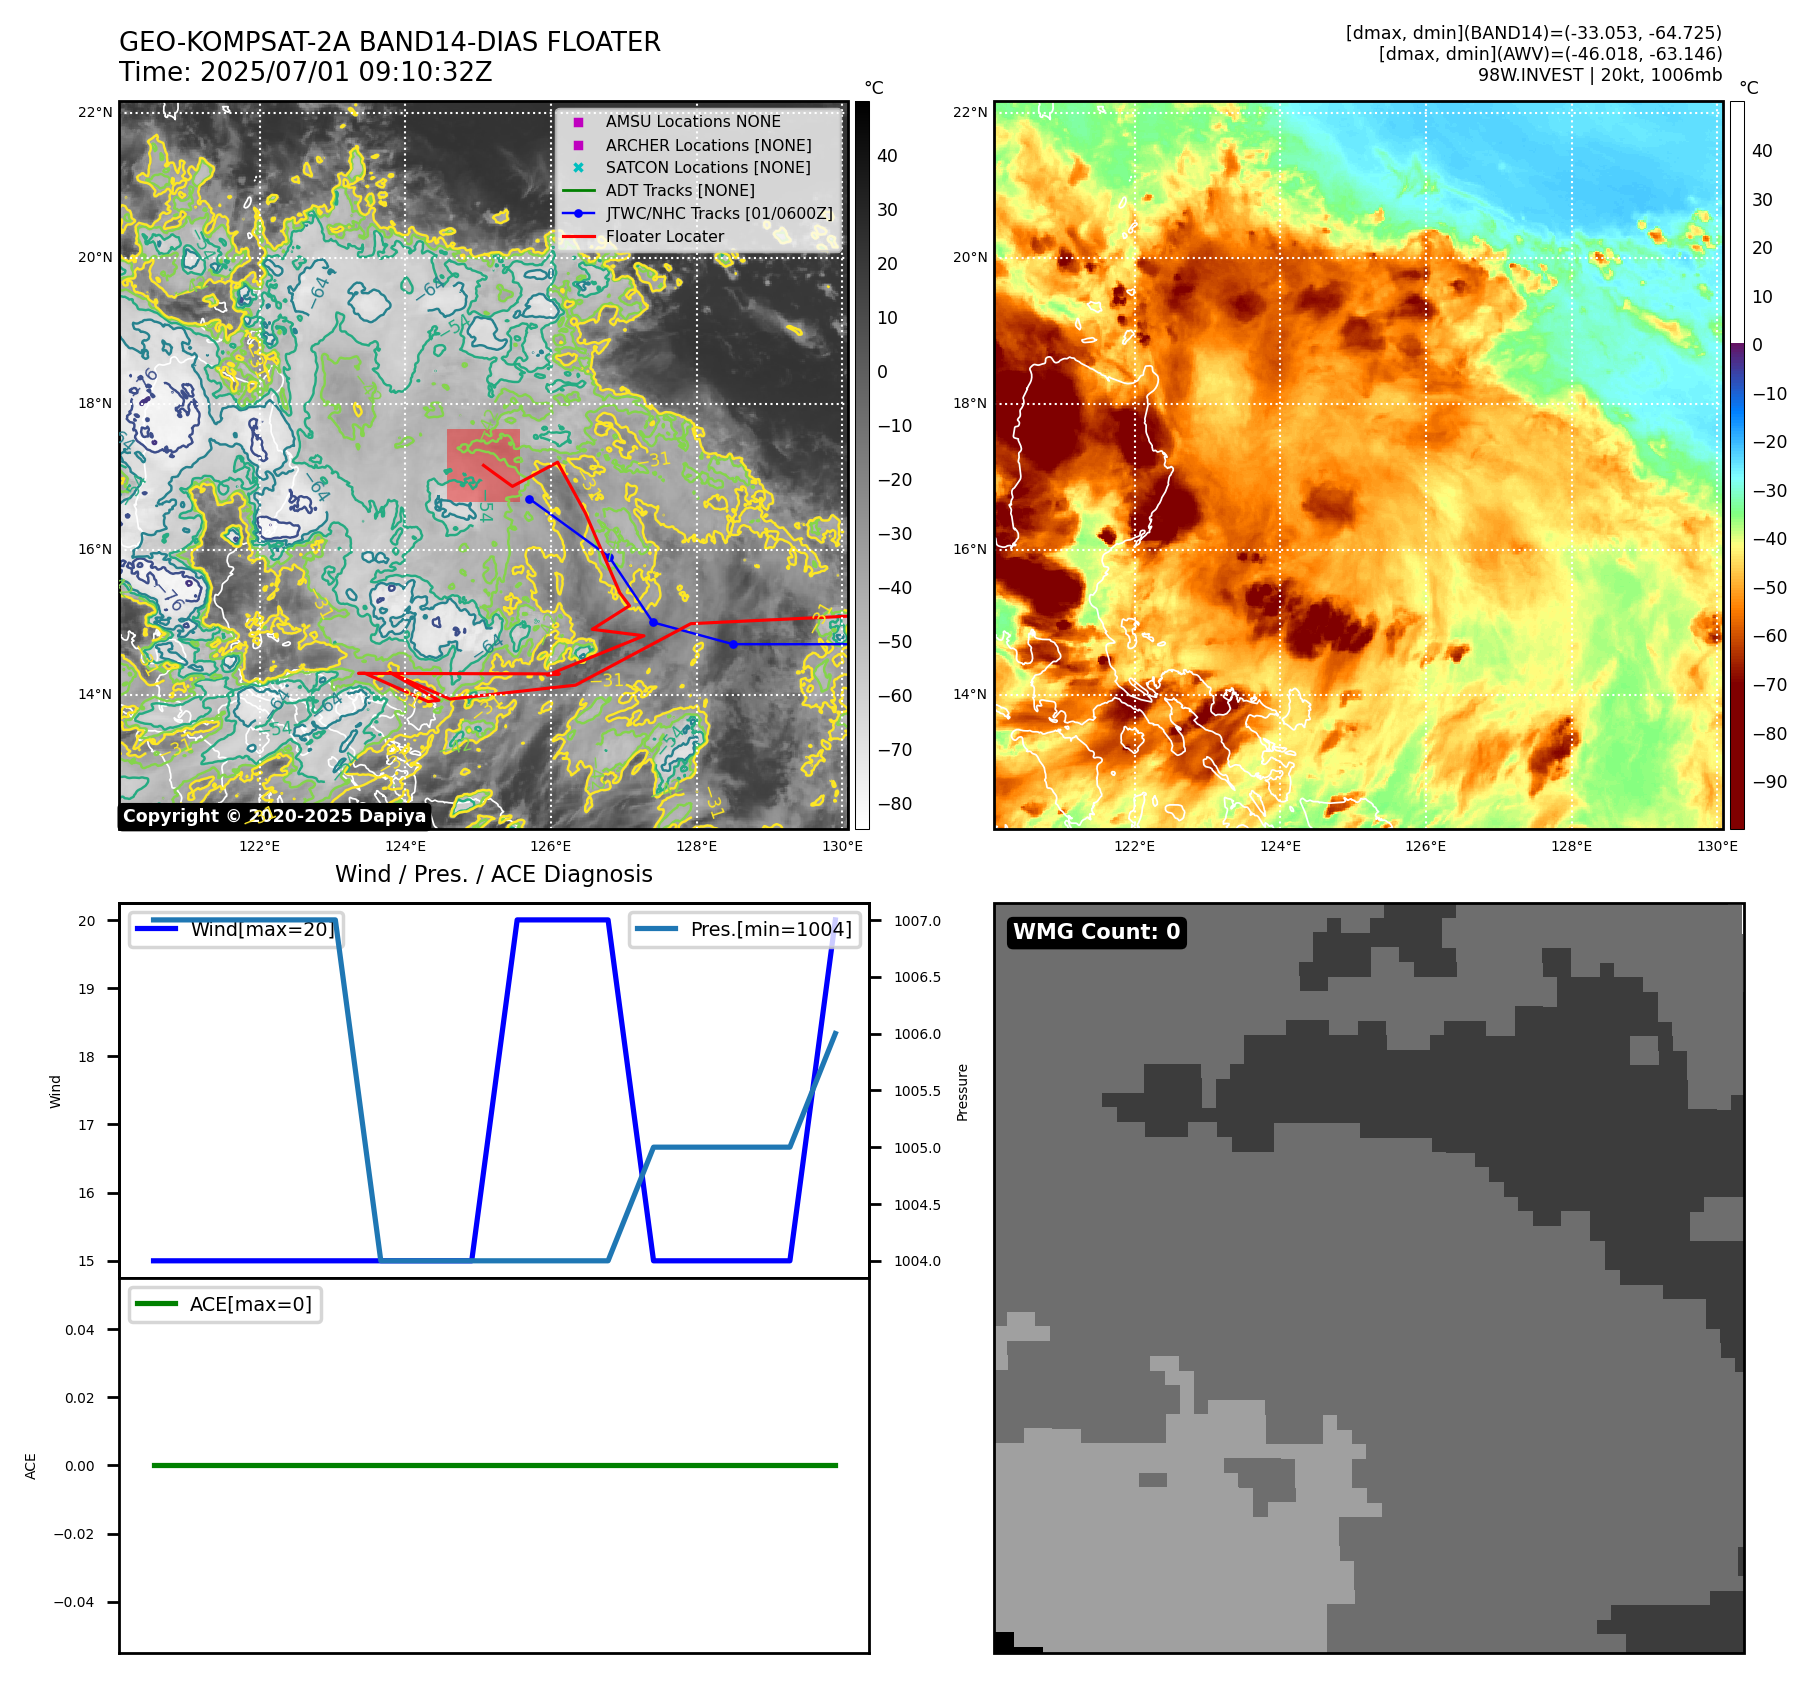Open the grayscale infrared satellite map

click(484, 465)
